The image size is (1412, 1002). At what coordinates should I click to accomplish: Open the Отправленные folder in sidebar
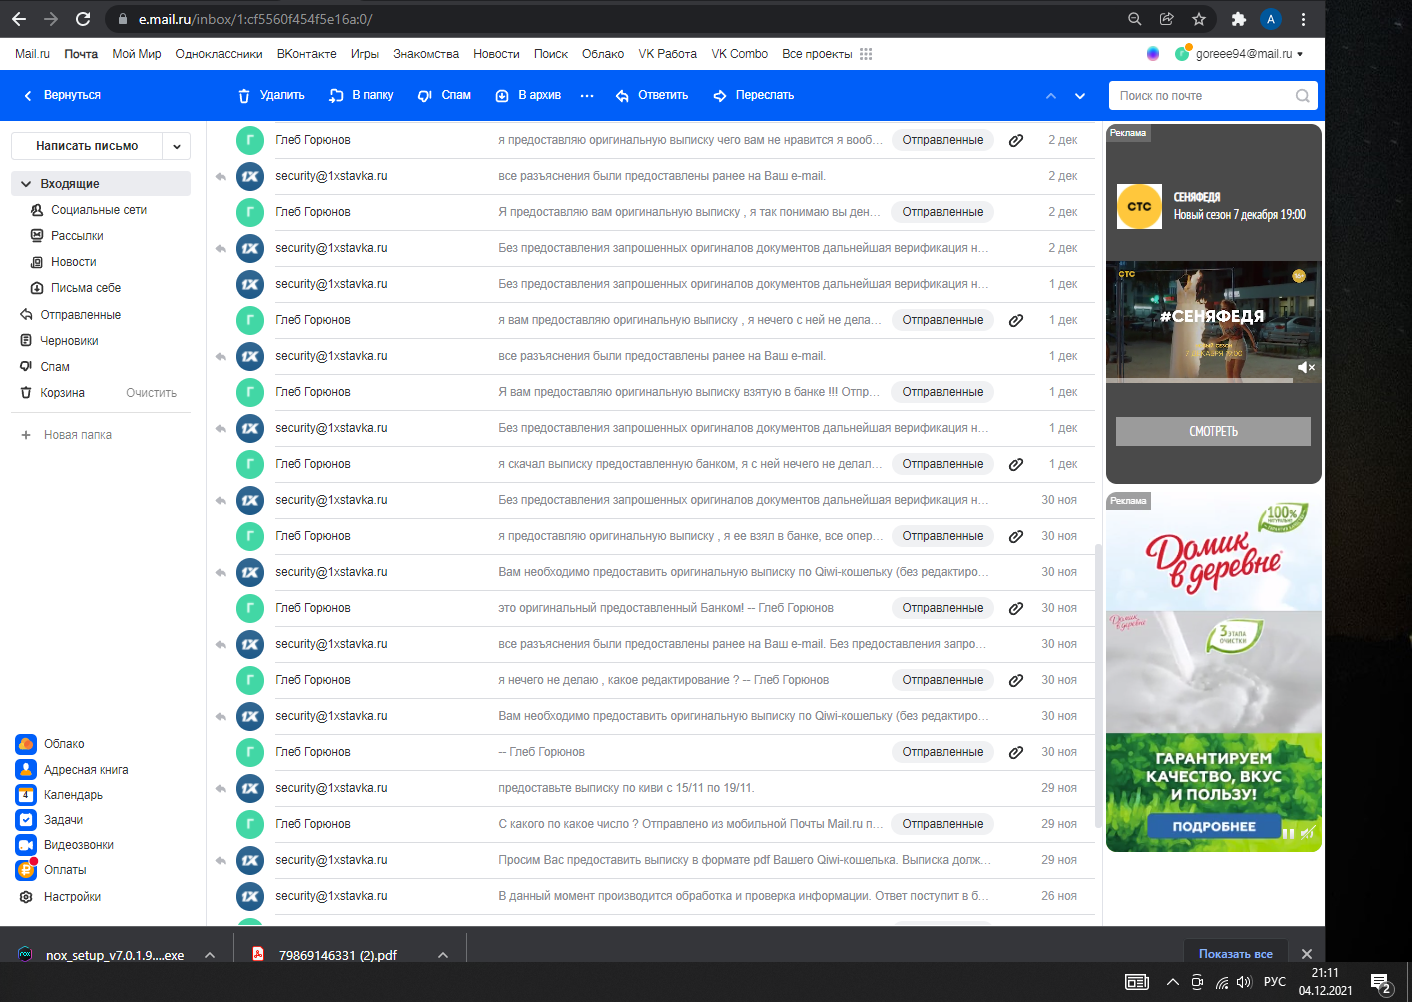(x=80, y=315)
